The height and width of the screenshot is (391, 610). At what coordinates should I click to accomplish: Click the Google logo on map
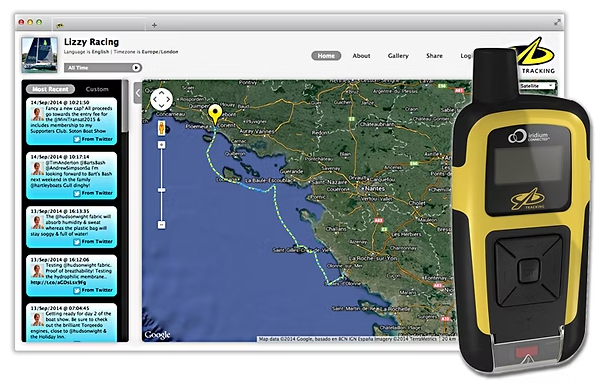[157, 335]
